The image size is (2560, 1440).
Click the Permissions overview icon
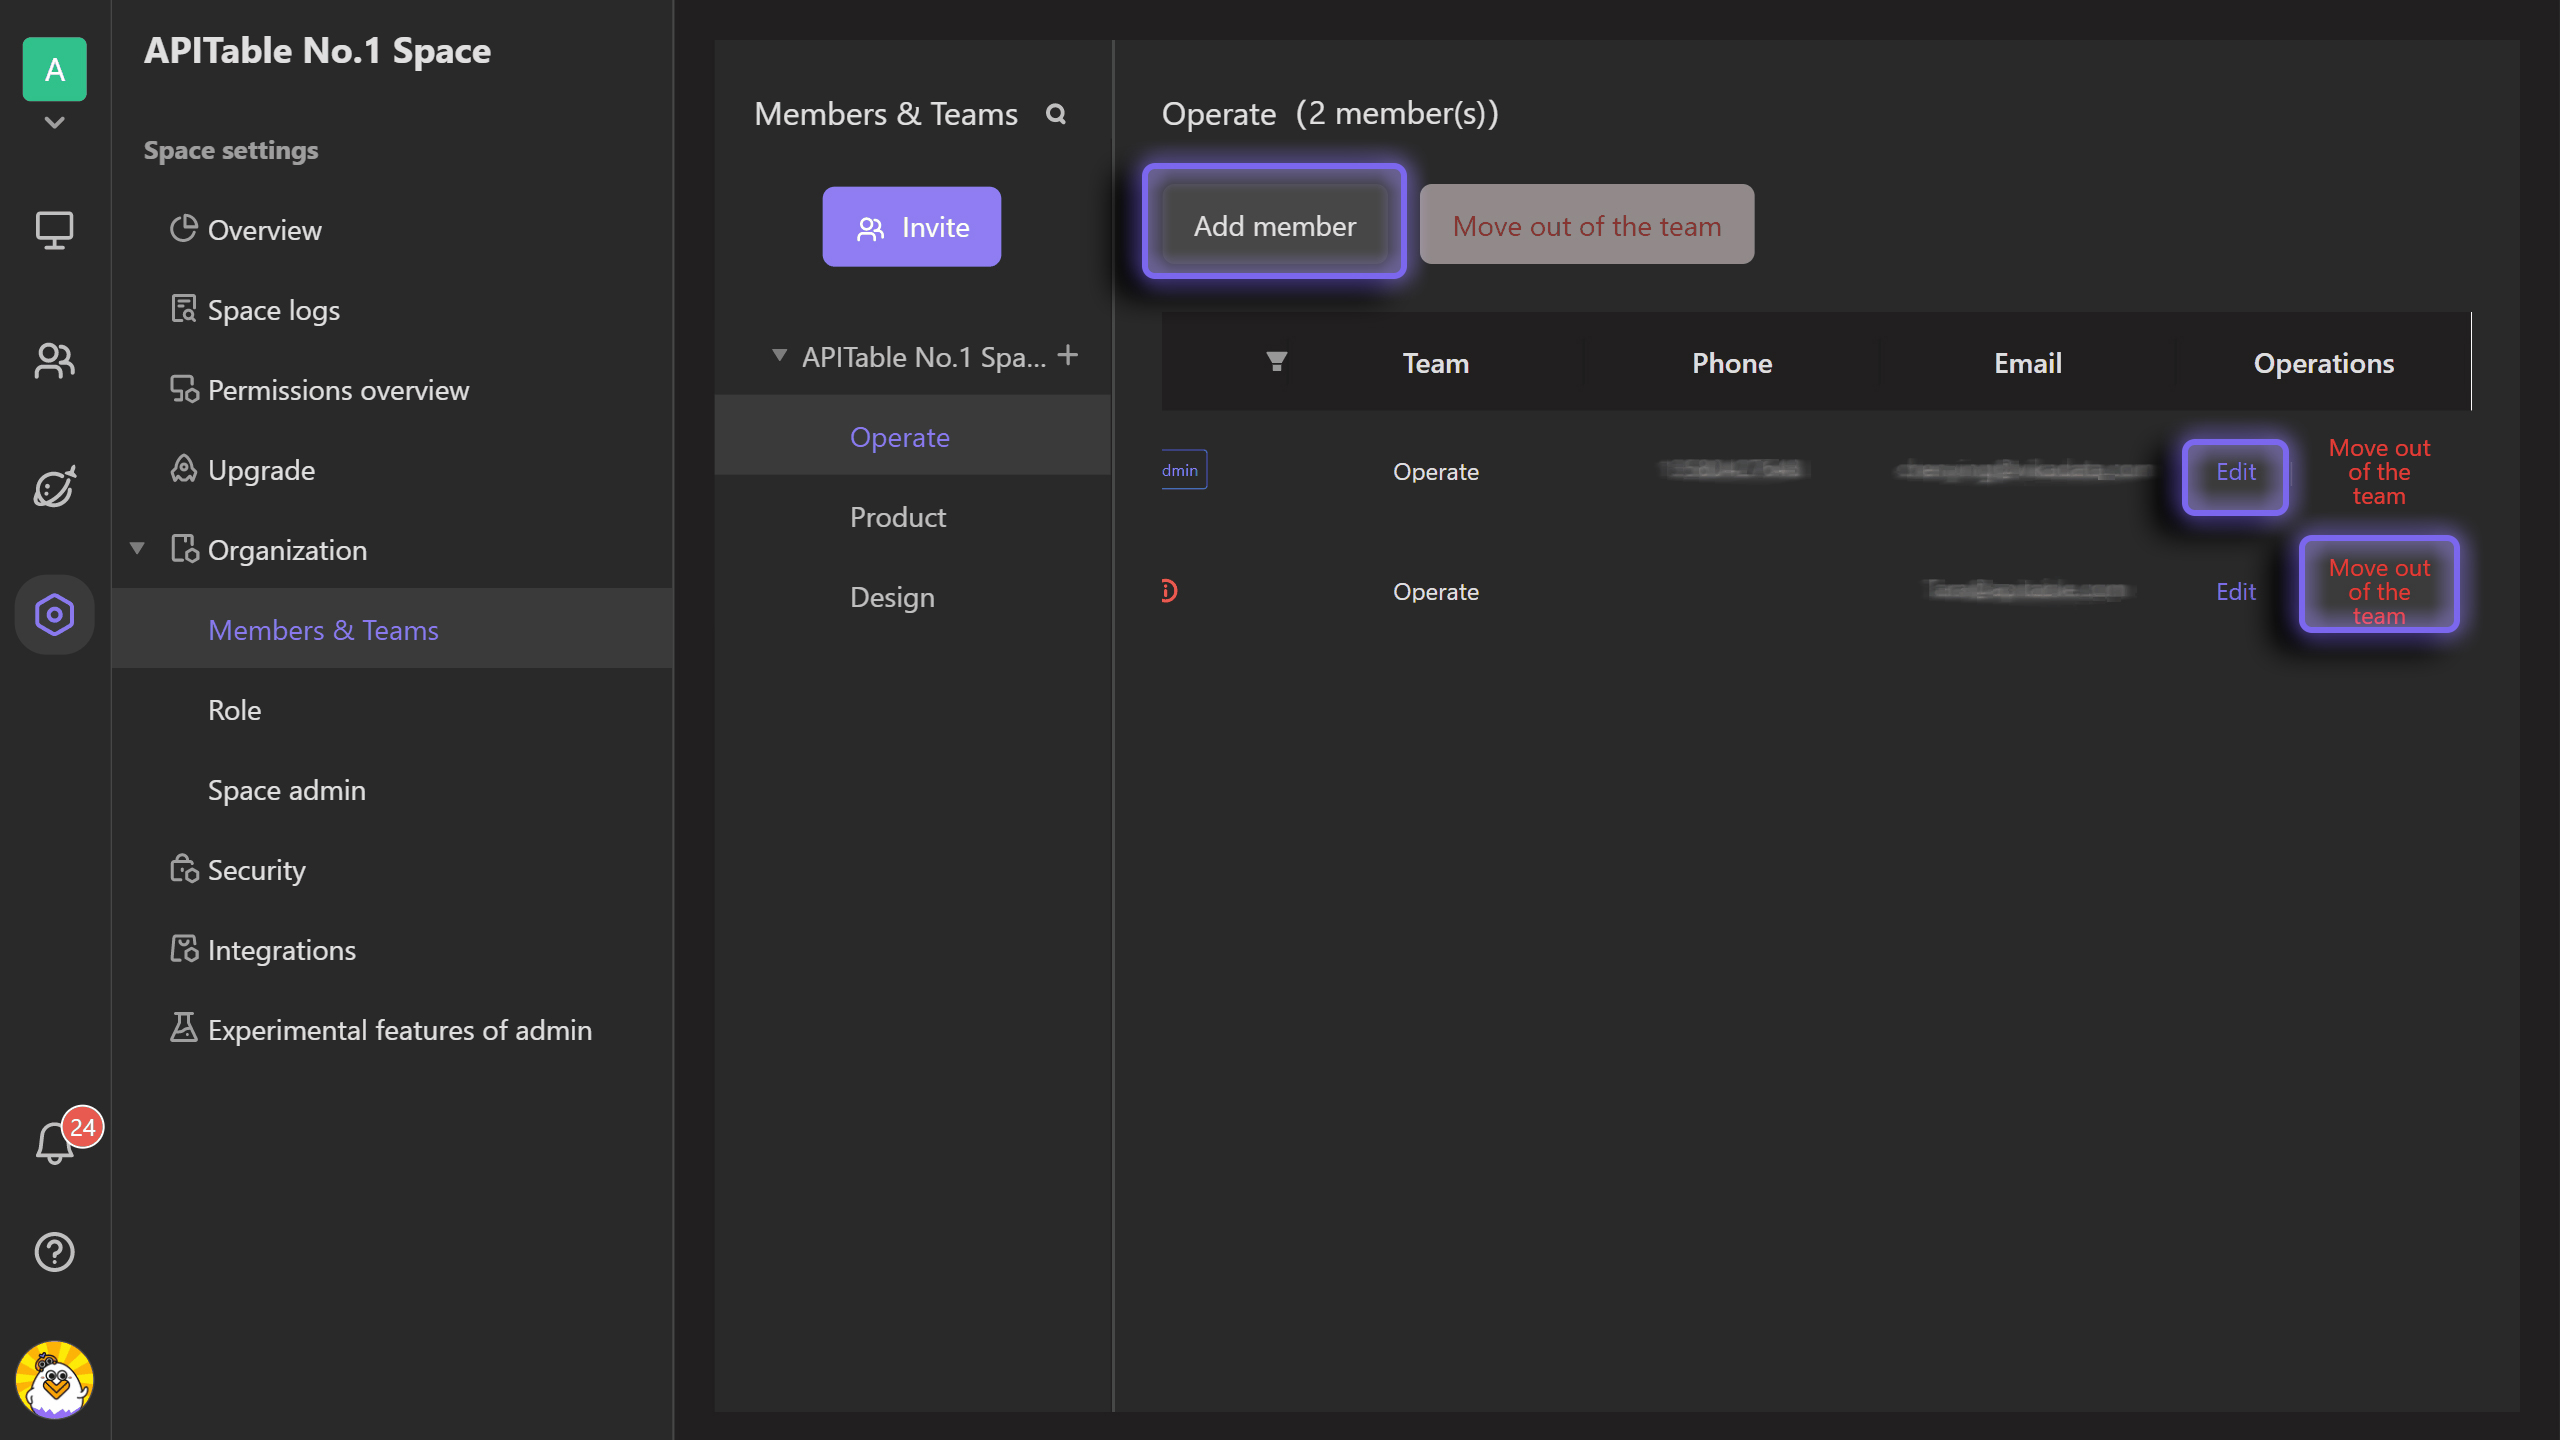pyautogui.click(x=184, y=389)
